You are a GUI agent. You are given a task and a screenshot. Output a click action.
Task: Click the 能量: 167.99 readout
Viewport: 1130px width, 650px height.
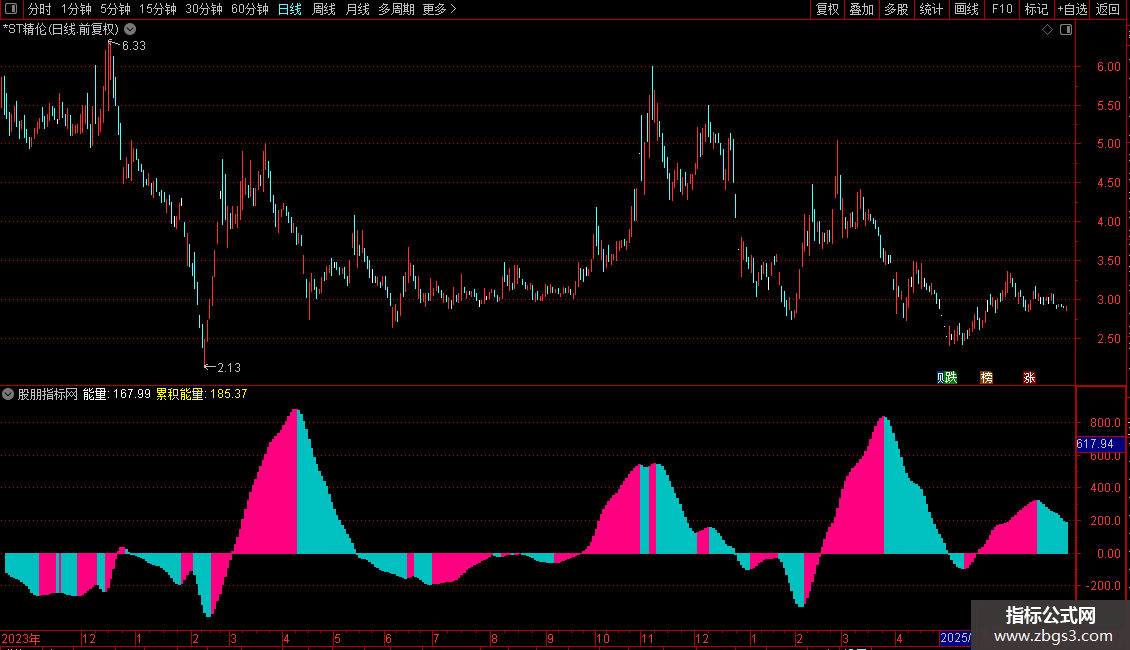tap(117, 394)
